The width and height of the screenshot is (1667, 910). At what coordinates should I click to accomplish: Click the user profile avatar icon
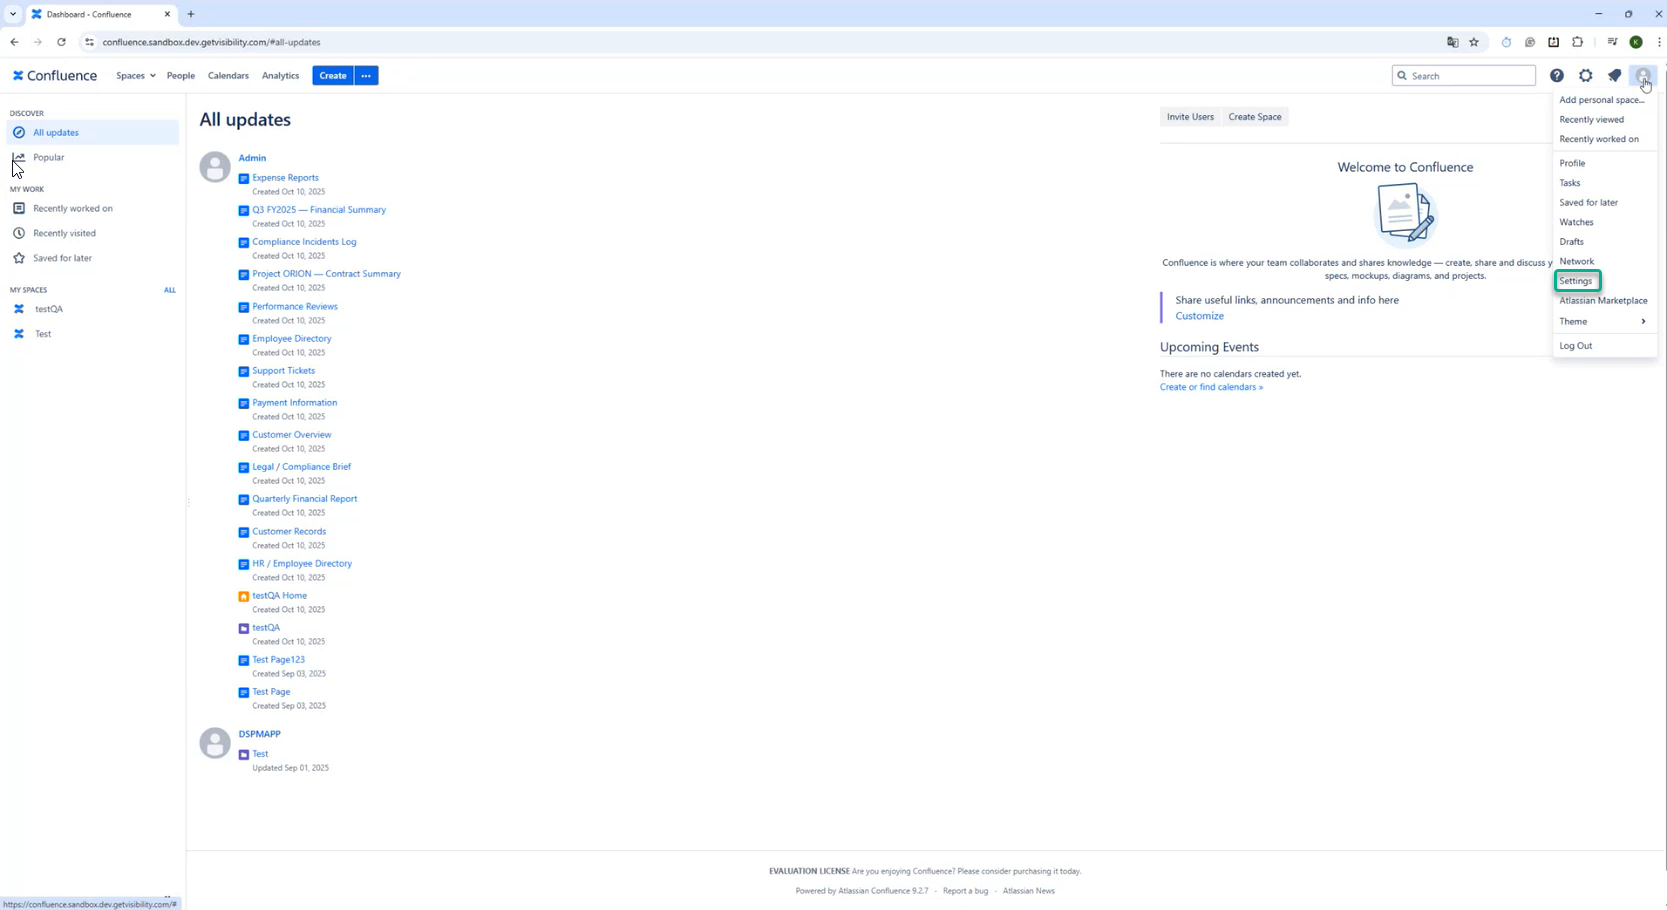click(1643, 76)
